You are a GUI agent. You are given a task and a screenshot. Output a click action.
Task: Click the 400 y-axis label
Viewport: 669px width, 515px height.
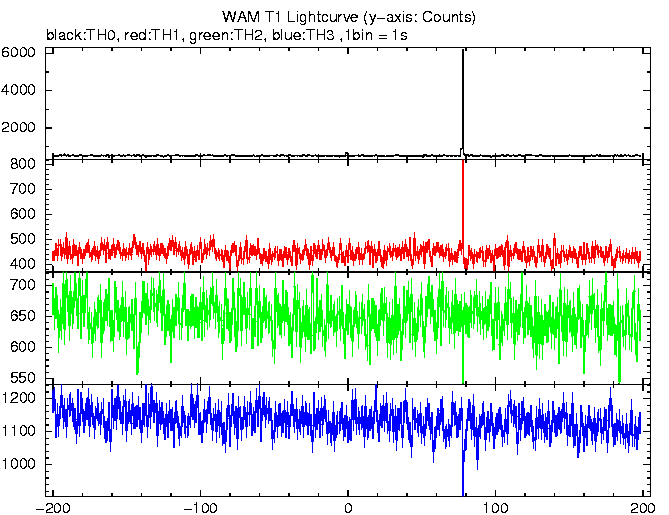23,263
